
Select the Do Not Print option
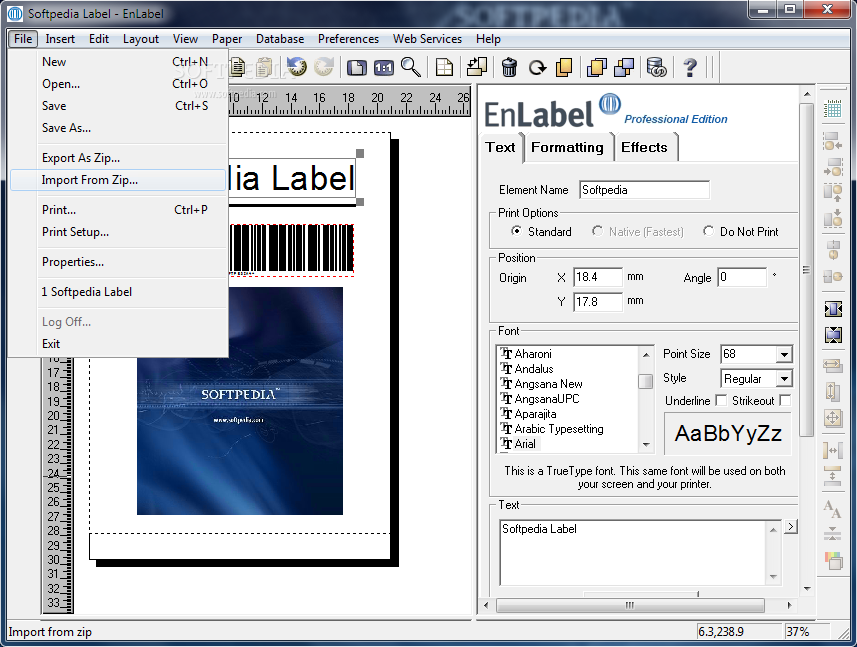click(x=708, y=231)
